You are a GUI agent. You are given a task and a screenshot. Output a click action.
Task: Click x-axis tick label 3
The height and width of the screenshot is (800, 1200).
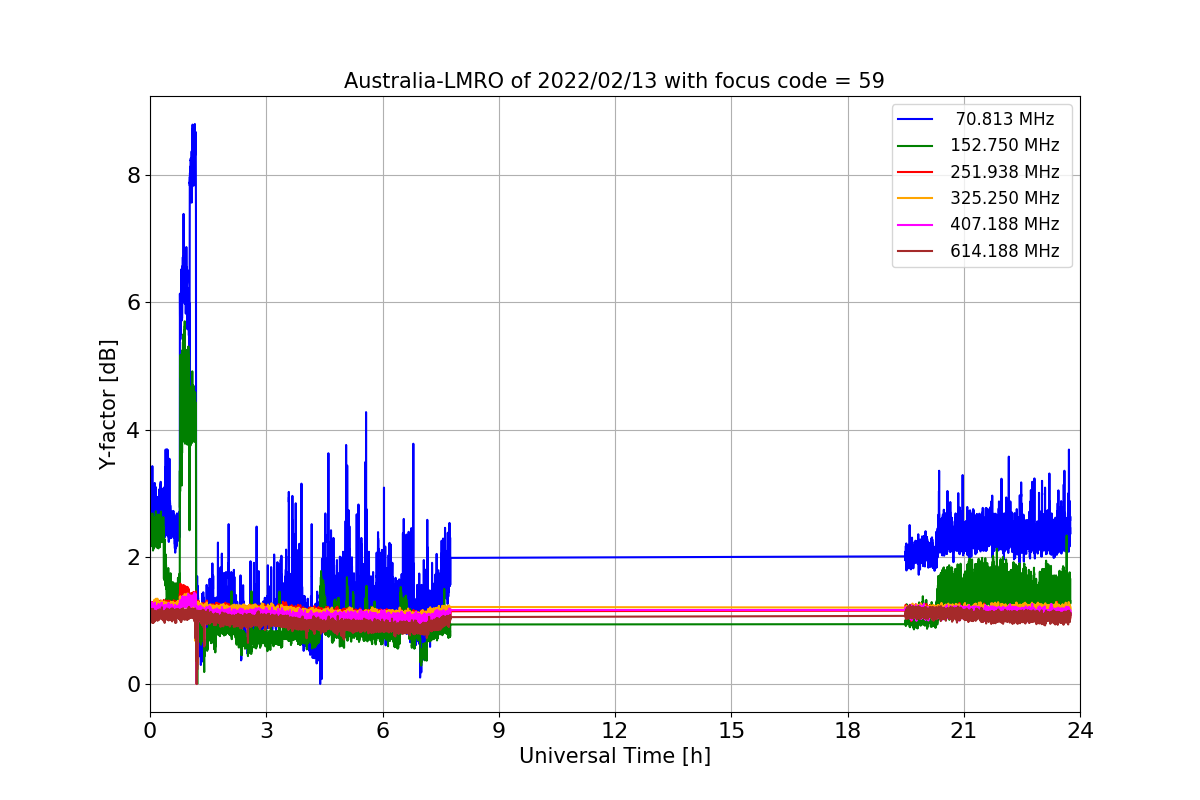pyautogui.click(x=266, y=731)
